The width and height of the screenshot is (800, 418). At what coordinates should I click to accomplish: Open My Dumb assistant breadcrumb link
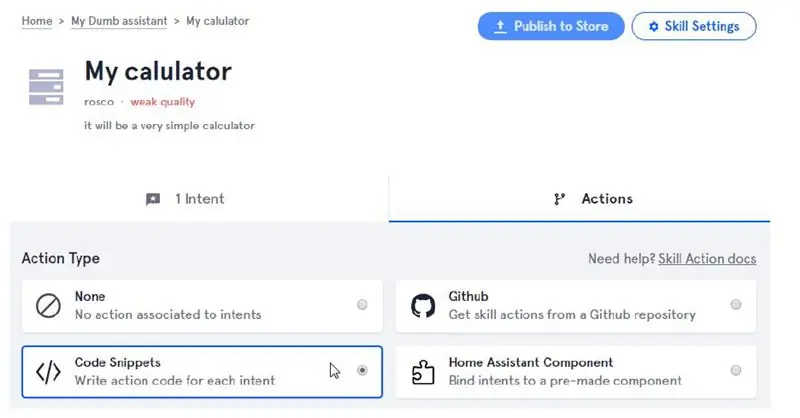[119, 21]
